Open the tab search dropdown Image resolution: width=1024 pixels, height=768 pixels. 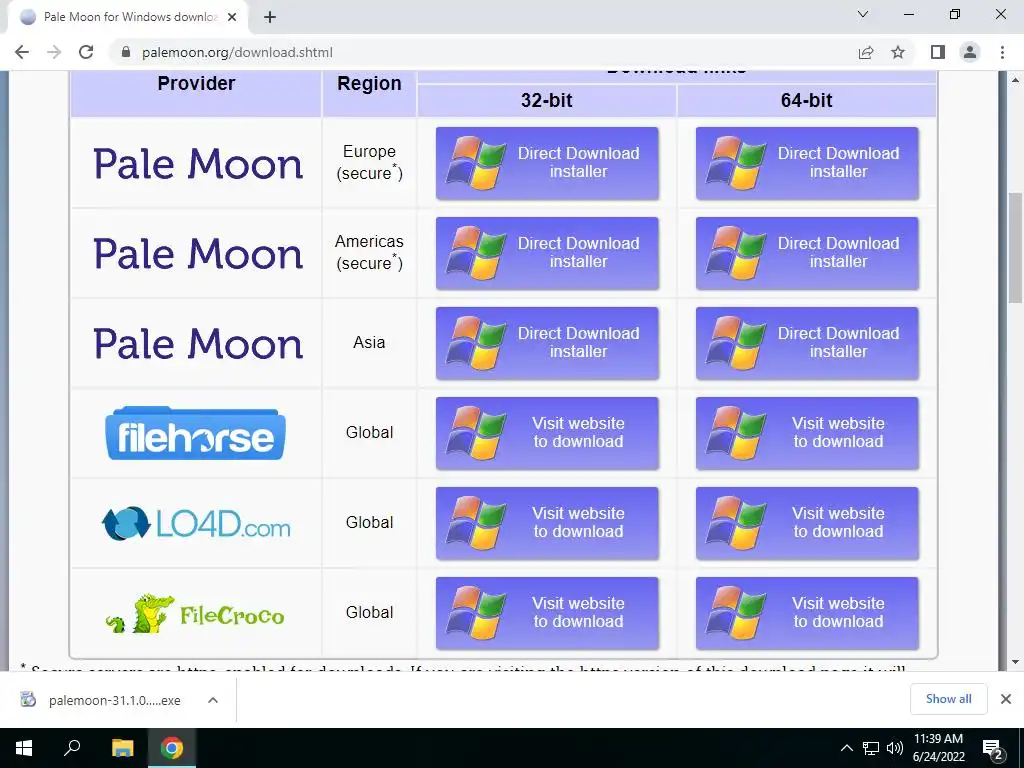click(863, 14)
